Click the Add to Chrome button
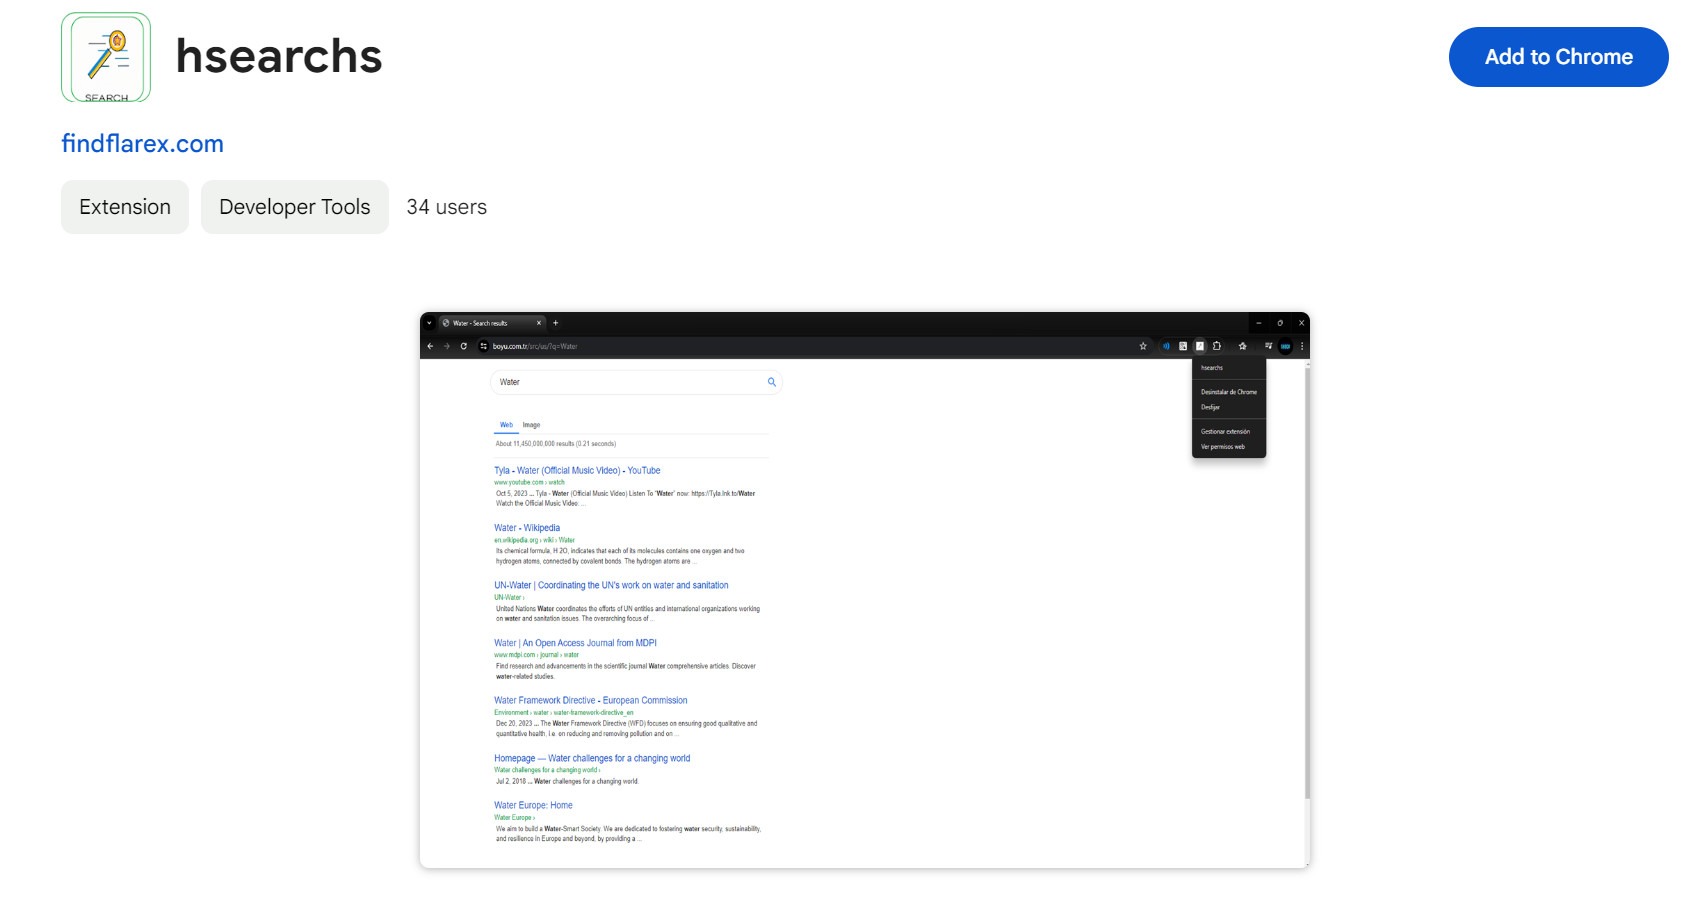Screen dimensions: 1706x899 [1558, 57]
